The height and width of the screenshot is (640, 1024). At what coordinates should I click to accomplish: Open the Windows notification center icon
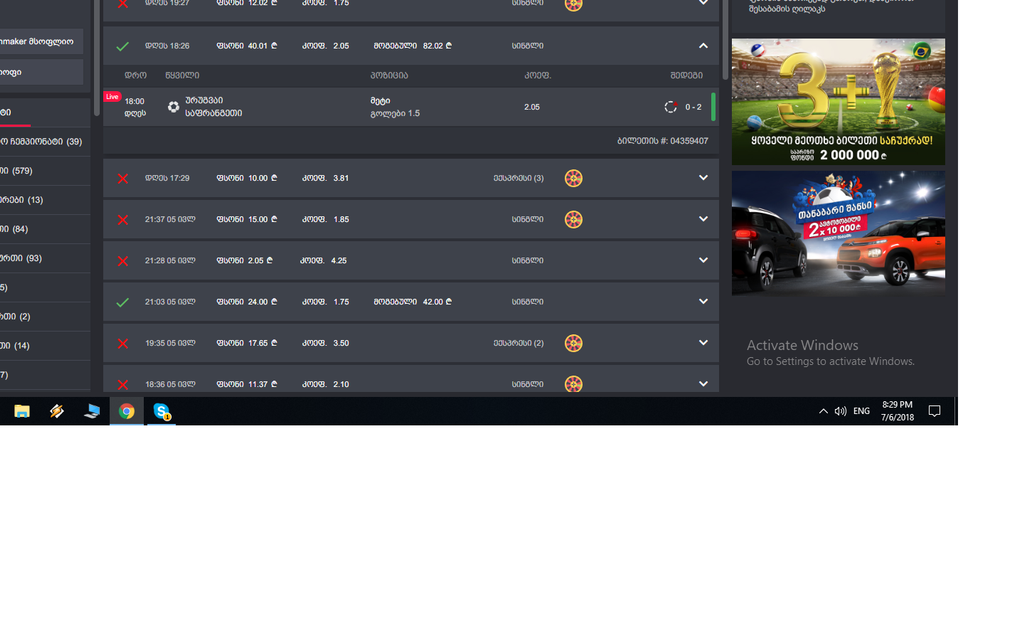click(935, 411)
